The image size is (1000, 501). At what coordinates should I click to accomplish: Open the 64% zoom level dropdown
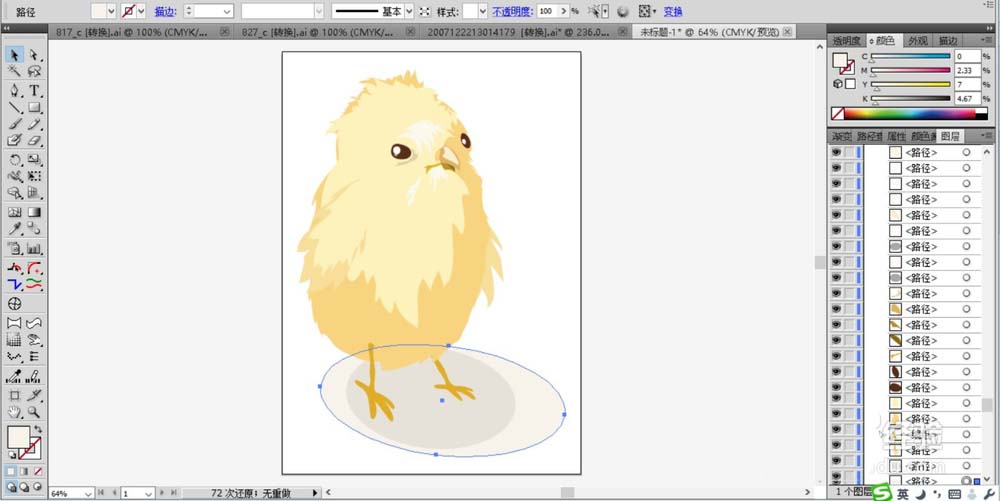[89, 493]
